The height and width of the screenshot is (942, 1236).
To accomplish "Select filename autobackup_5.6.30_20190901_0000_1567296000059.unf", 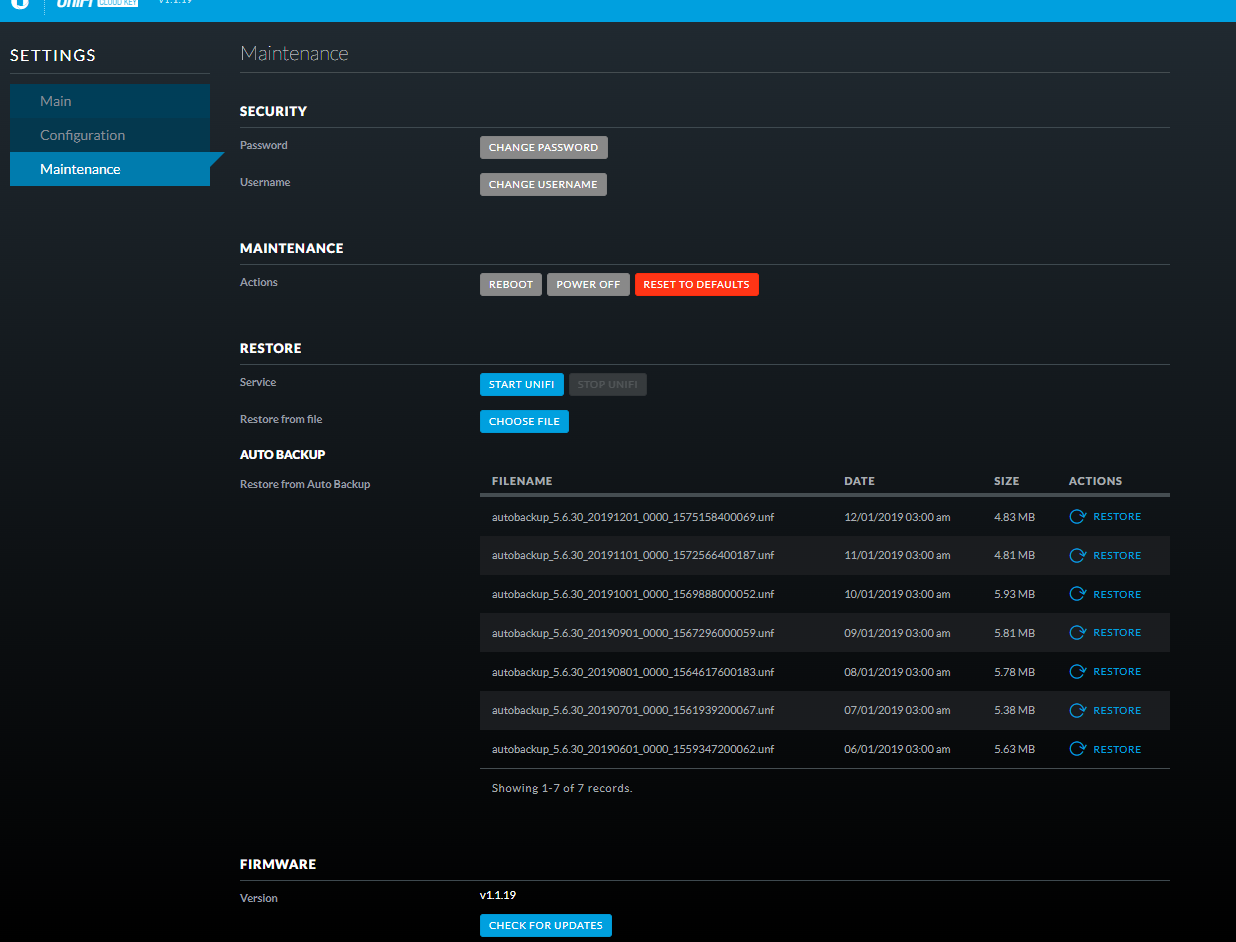I will point(633,633).
